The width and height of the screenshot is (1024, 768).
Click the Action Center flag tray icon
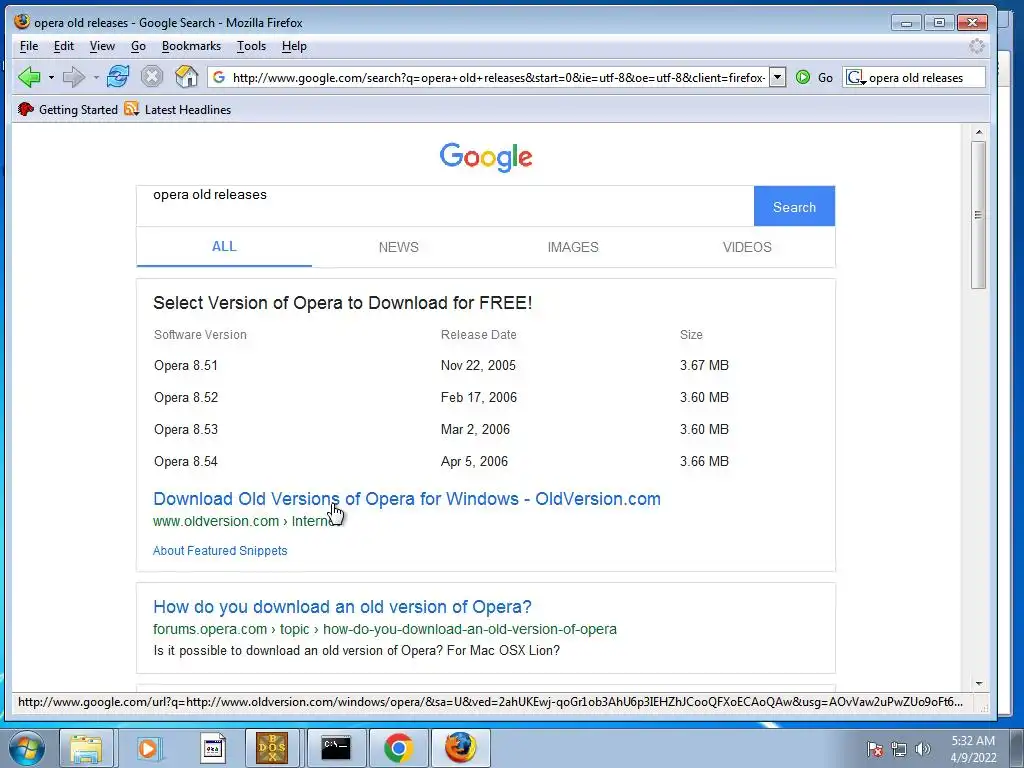(875, 749)
